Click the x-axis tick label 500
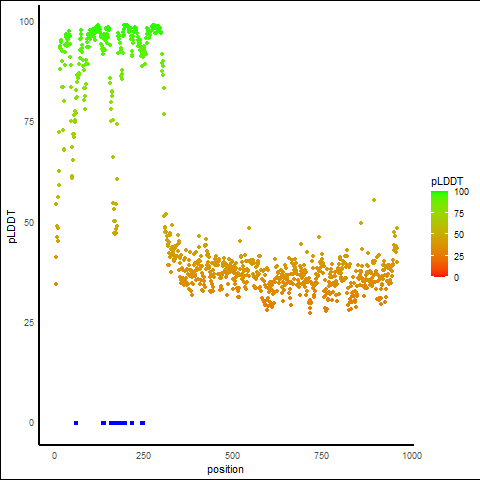The height and width of the screenshot is (480, 480). (x=232, y=456)
